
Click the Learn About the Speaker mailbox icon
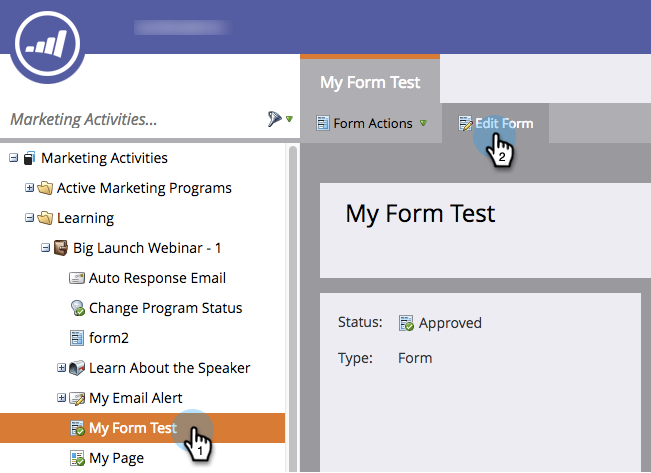click(77, 368)
